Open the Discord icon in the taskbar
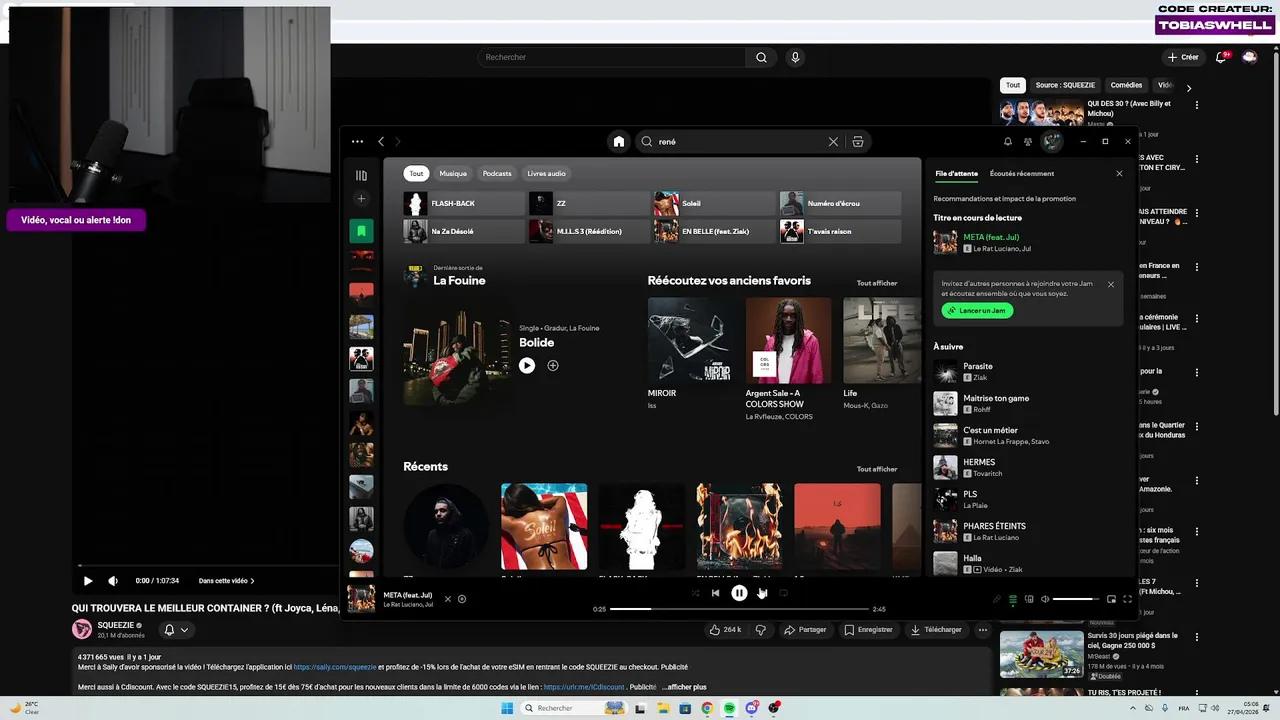This screenshot has height=720, width=1280. coord(751,708)
